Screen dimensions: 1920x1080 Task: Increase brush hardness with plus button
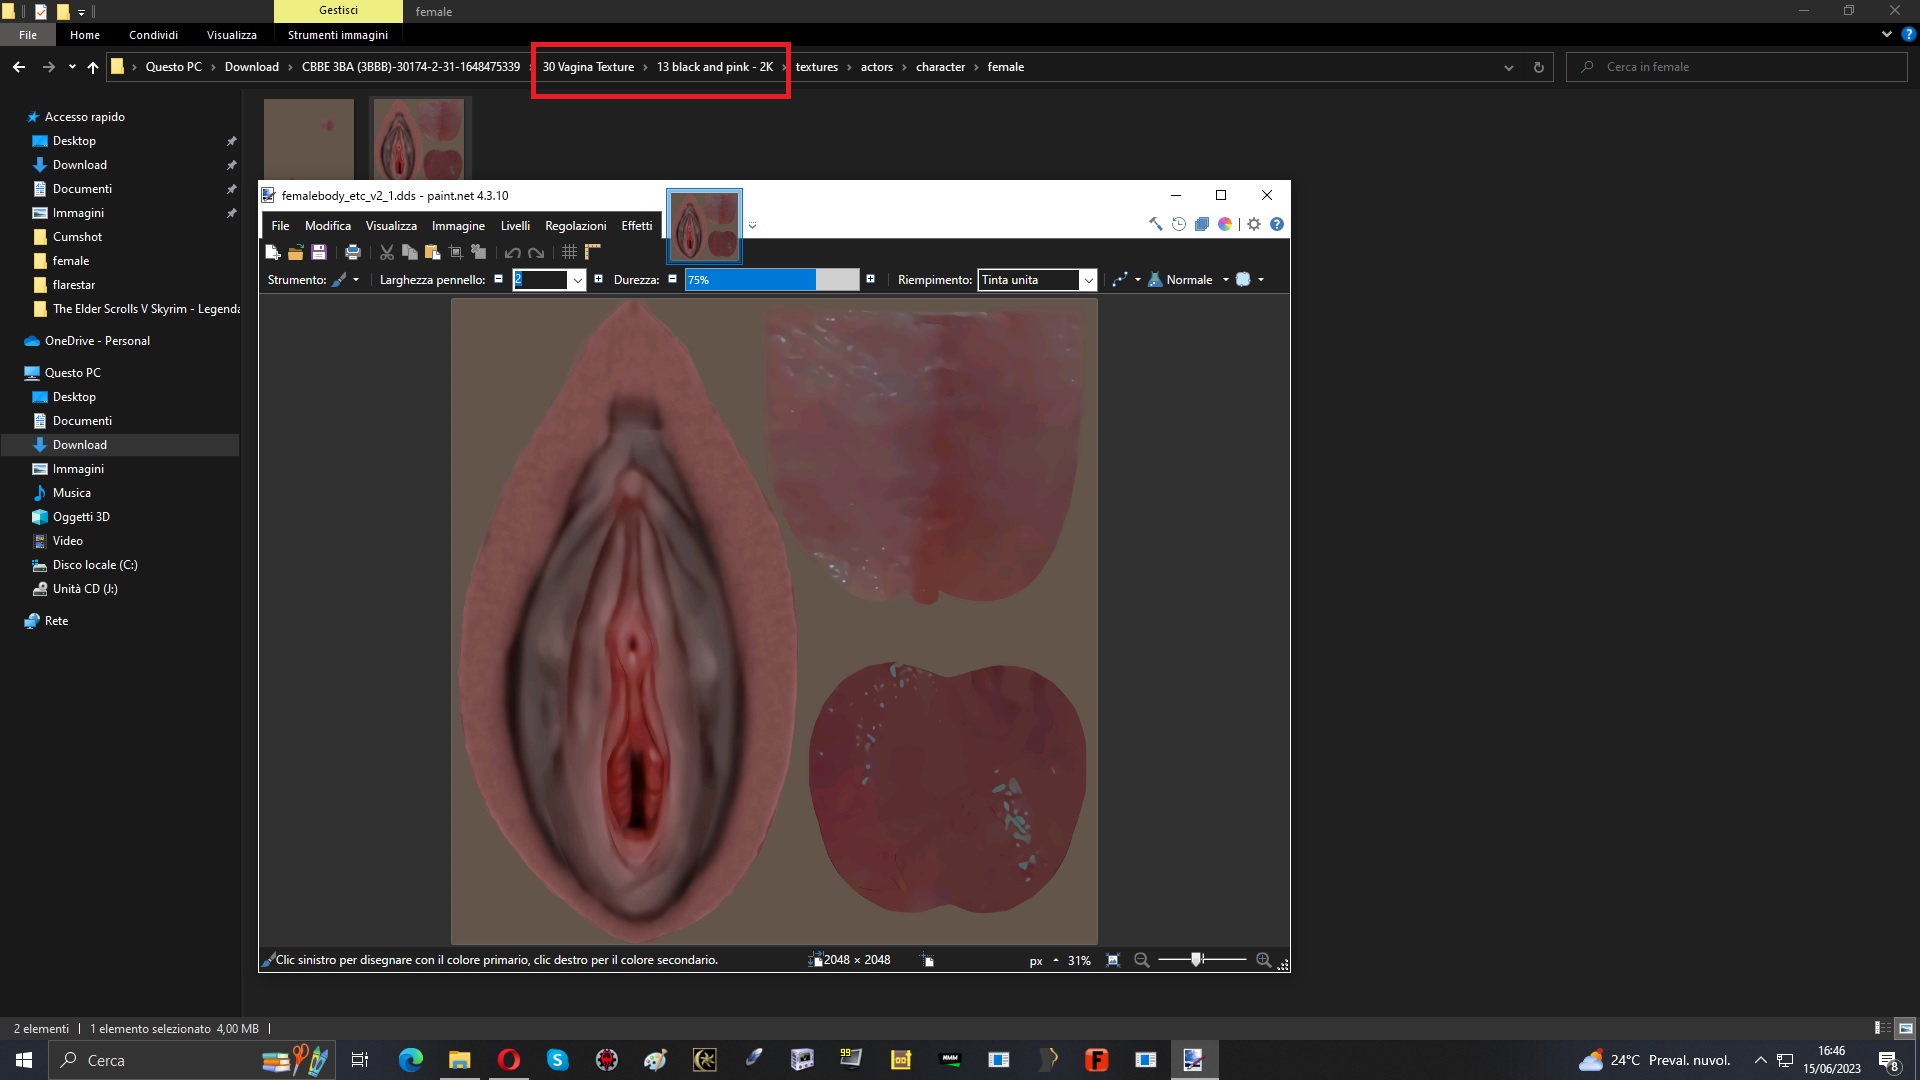(x=870, y=279)
